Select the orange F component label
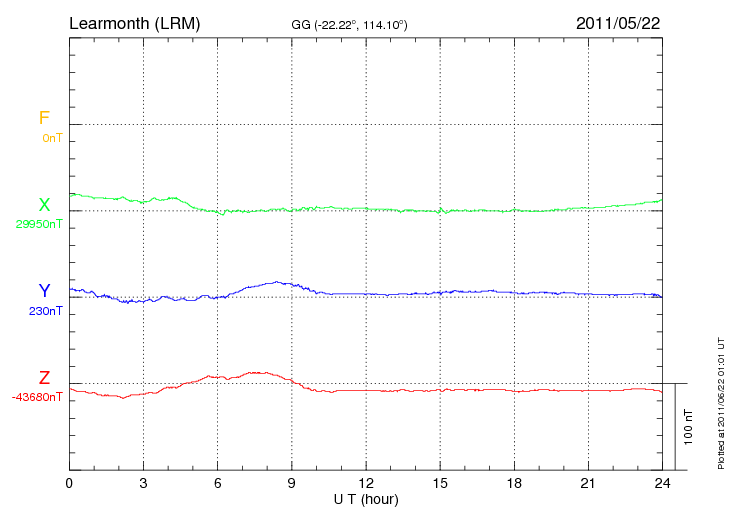Image resolution: width=730 pixels, height=520 pixels. pos(44,118)
